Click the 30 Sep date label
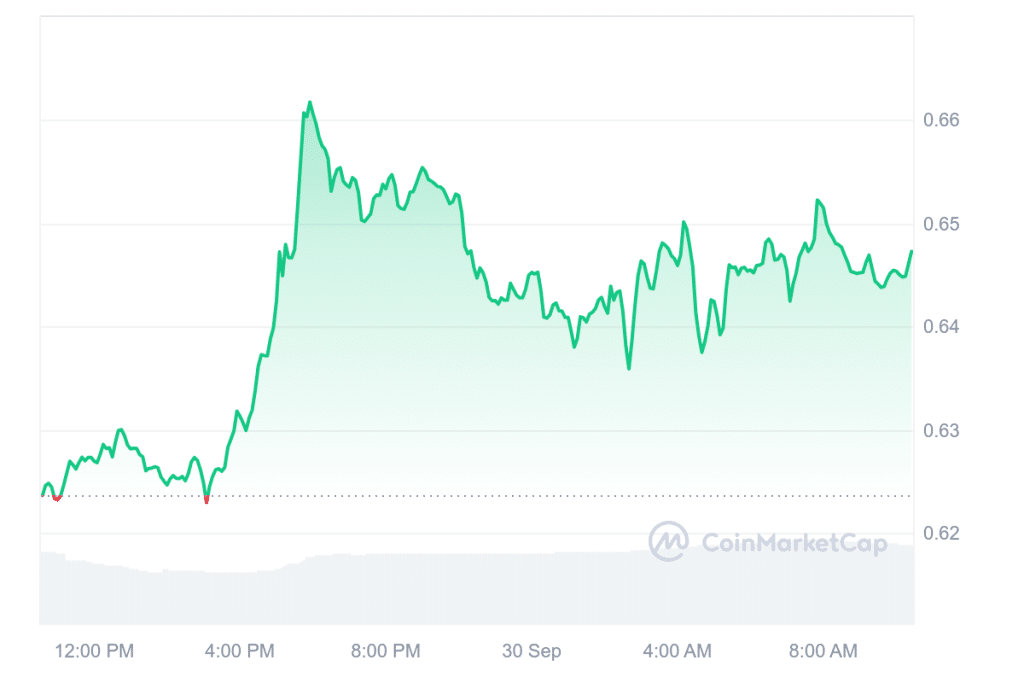Screen dimensions: 1024x683 pyautogui.click(x=531, y=651)
